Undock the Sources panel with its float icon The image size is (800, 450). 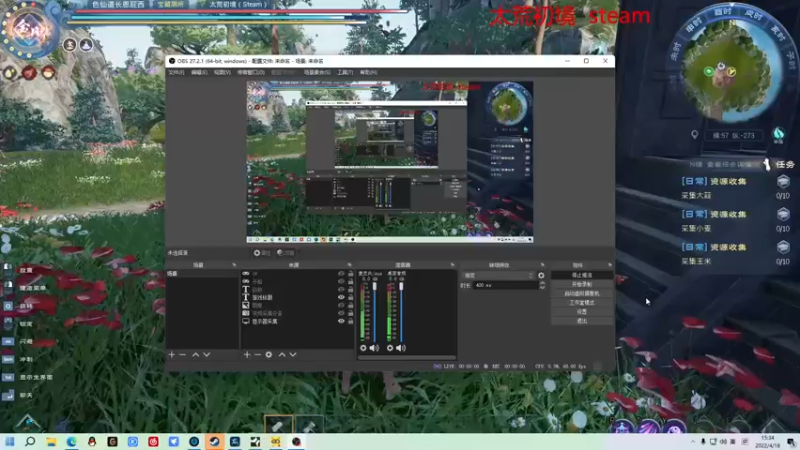click(x=349, y=265)
